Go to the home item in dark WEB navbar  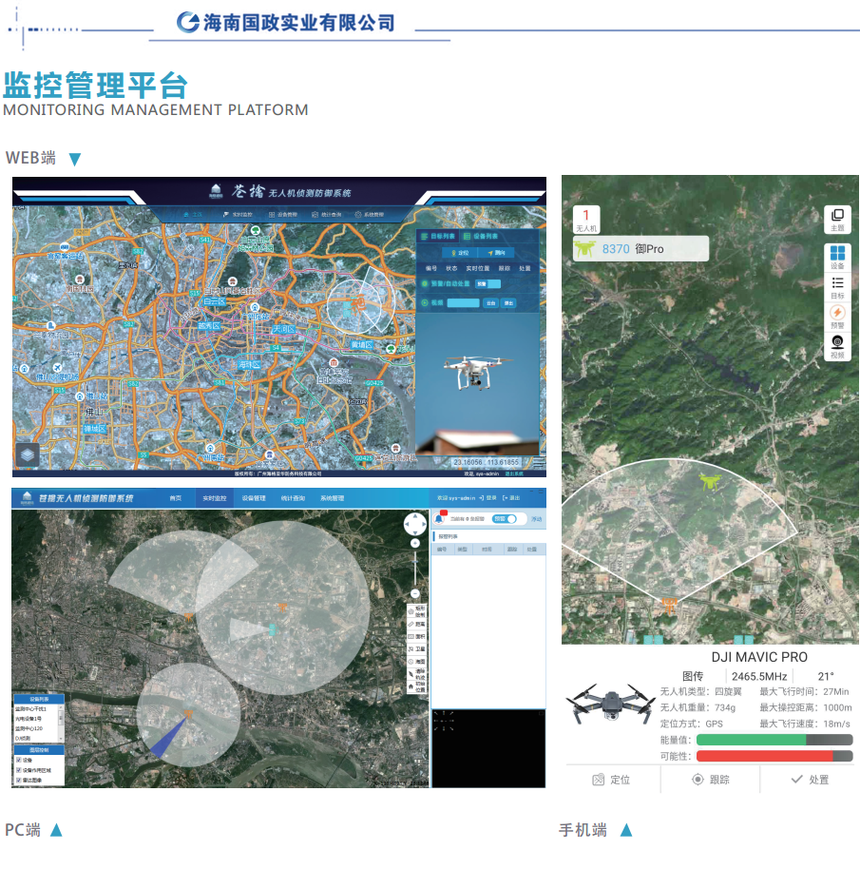pyautogui.click(x=193, y=214)
